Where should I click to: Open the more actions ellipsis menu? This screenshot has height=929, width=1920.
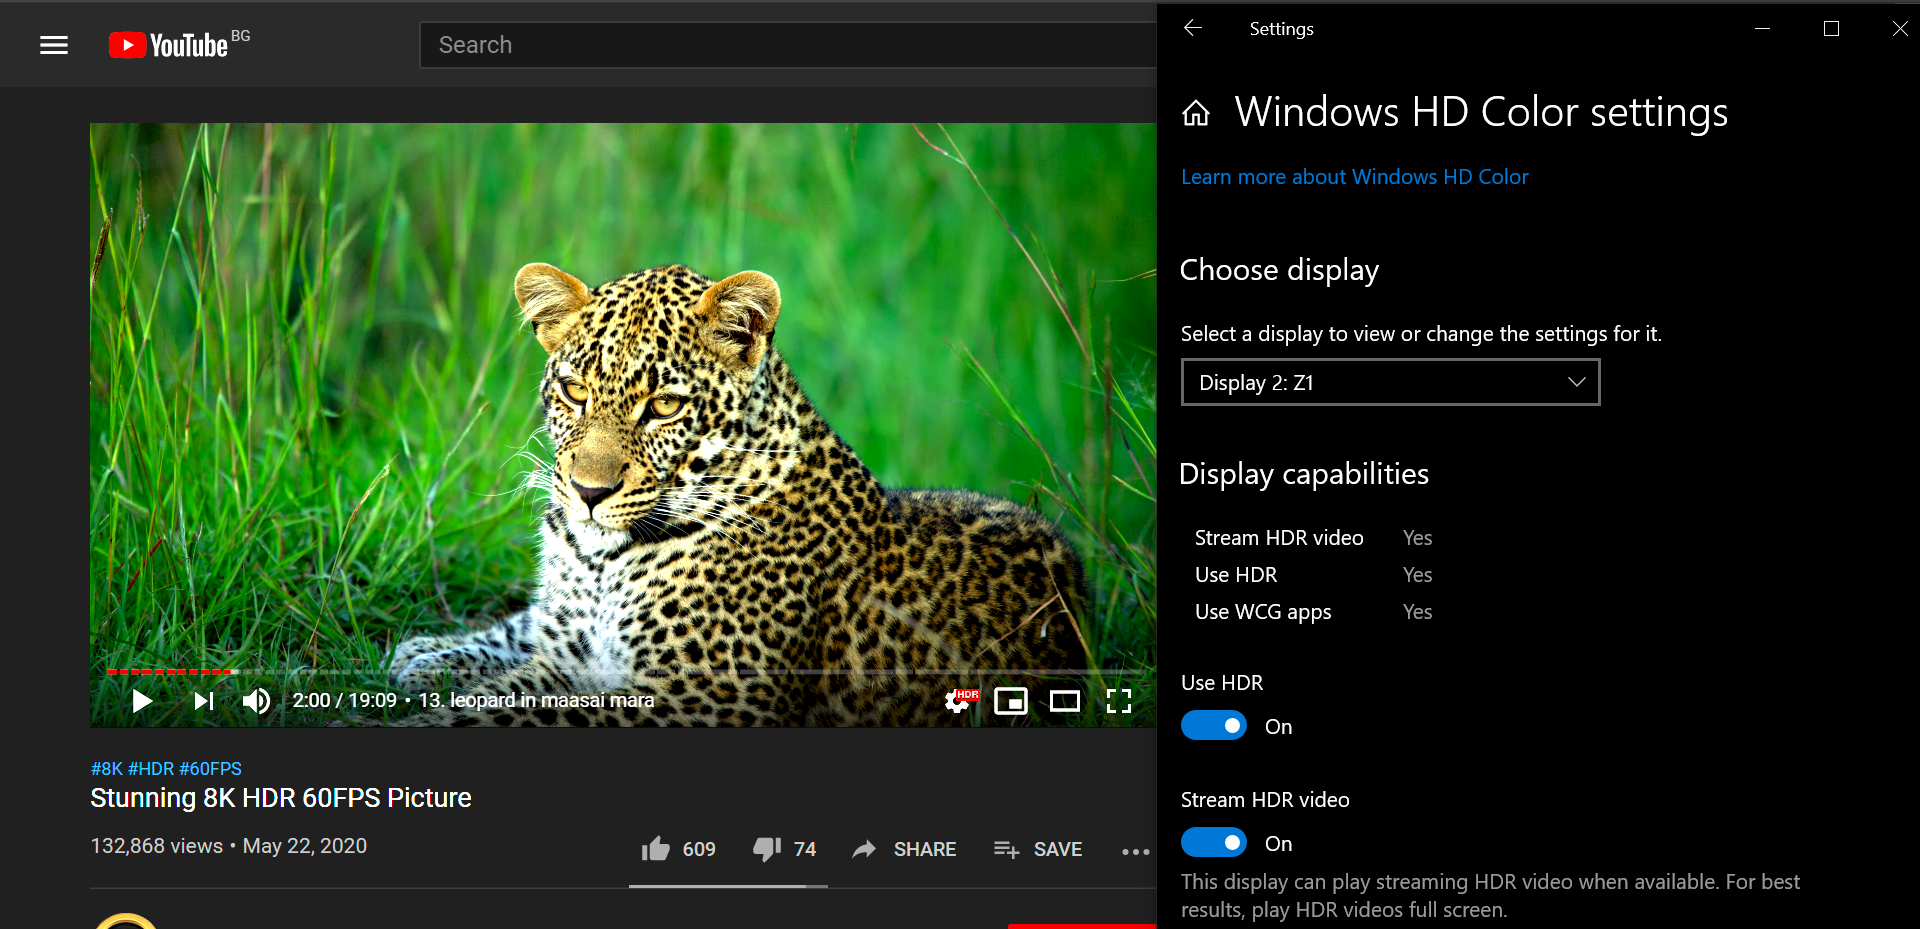point(1135,851)
